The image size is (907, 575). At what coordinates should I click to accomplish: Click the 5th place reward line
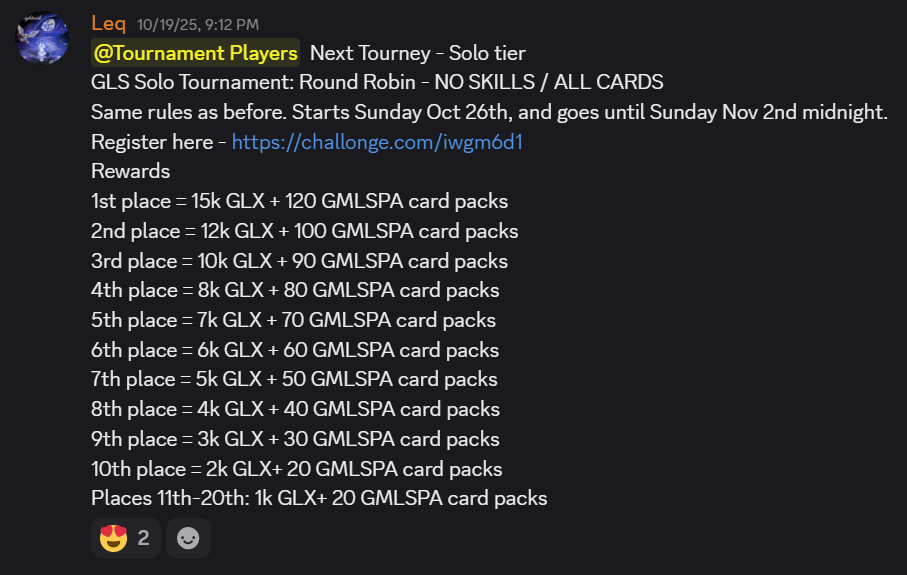pos(293,320)
